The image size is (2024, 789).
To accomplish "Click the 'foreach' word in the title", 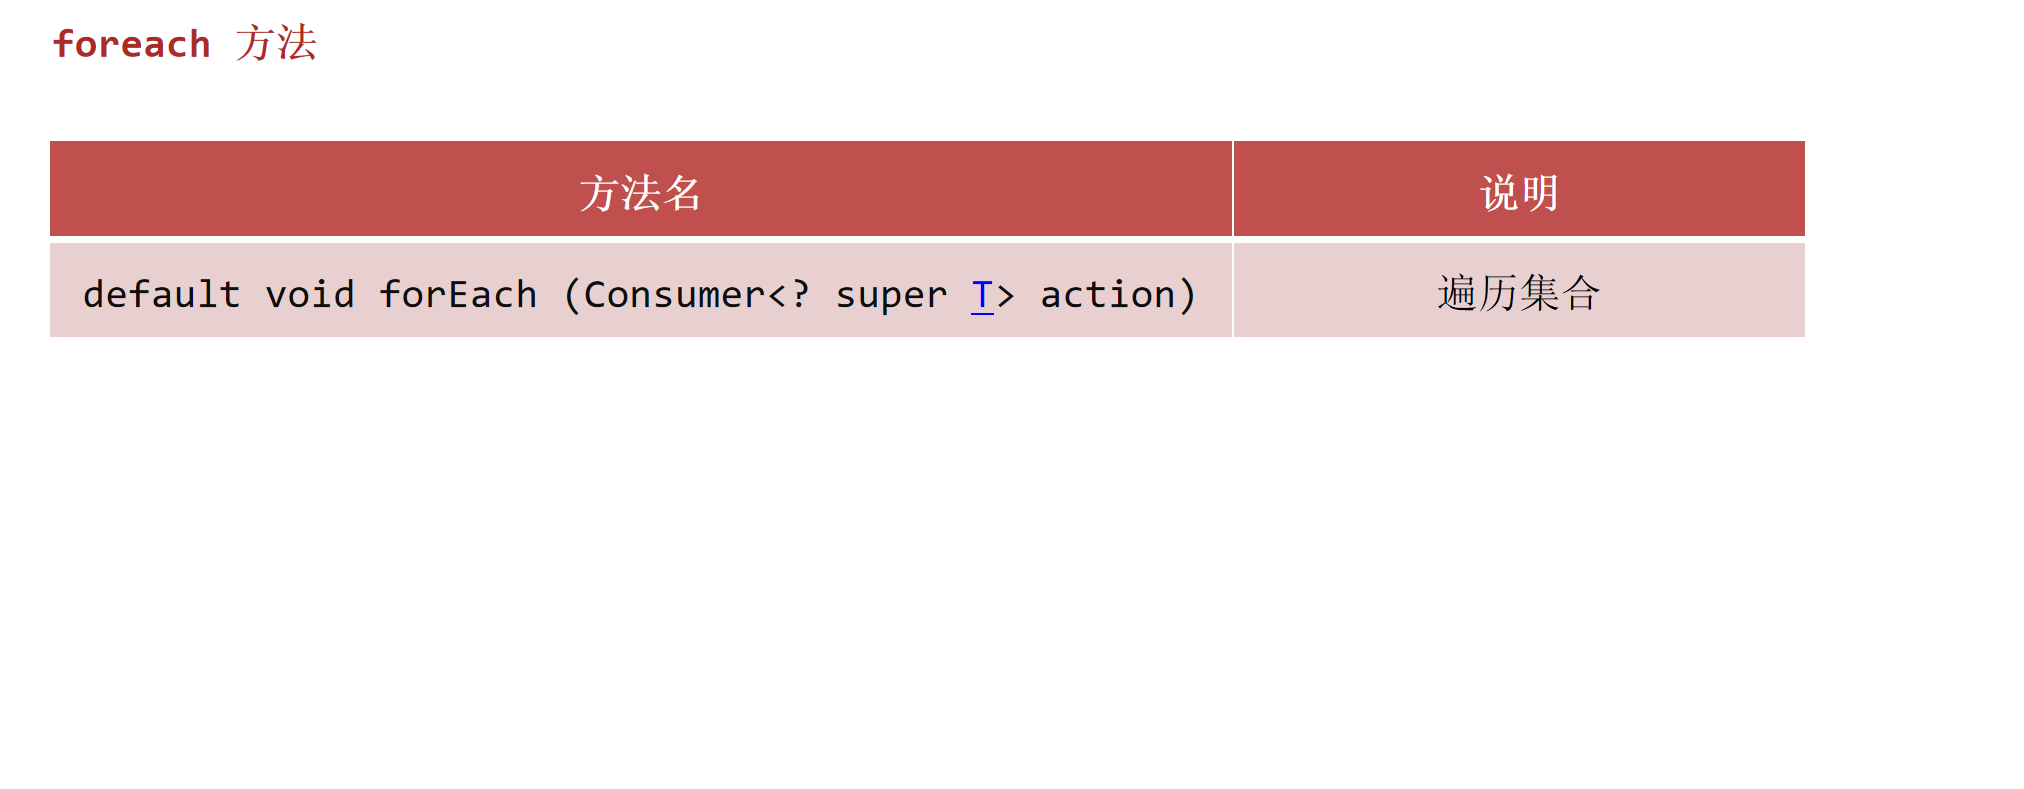I will 131,44.
